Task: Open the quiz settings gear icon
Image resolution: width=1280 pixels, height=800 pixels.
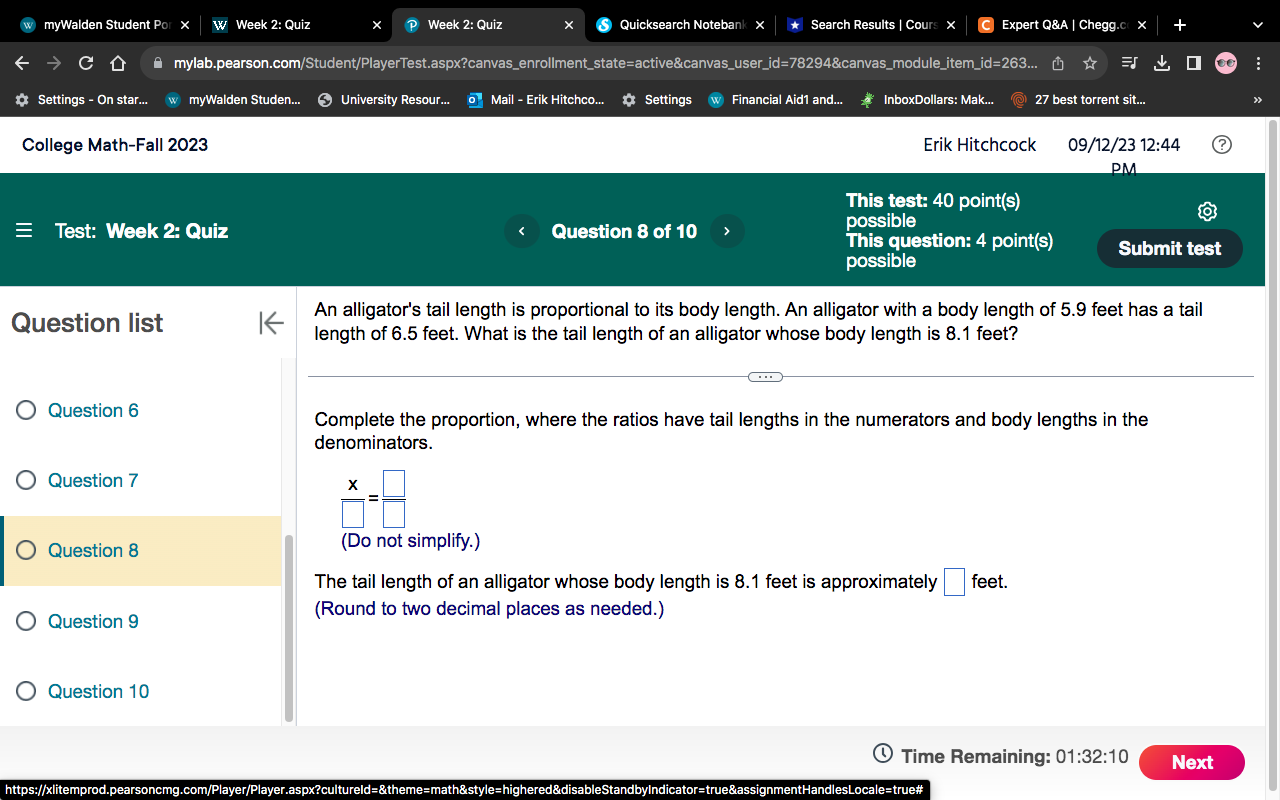Action: point(1207,211)
